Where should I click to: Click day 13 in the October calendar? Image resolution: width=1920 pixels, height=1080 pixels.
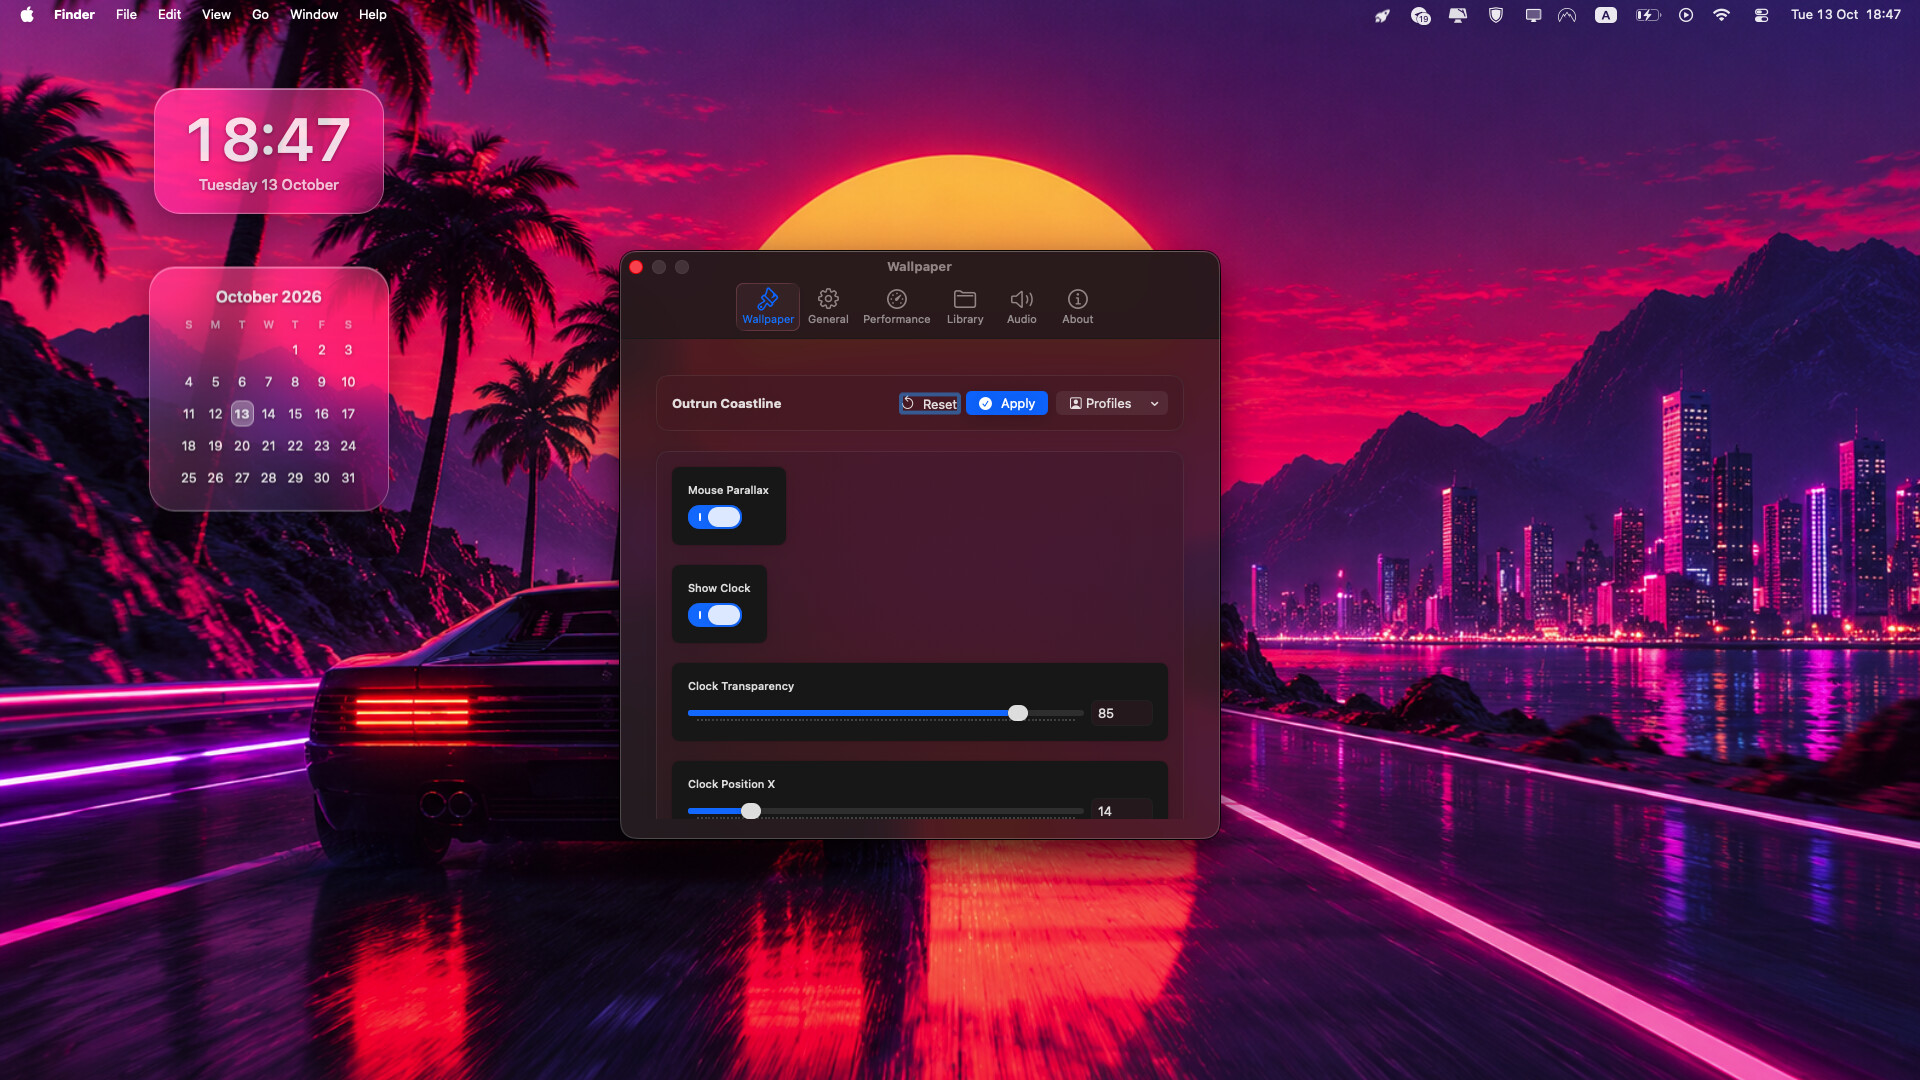[x=242, y=414]
